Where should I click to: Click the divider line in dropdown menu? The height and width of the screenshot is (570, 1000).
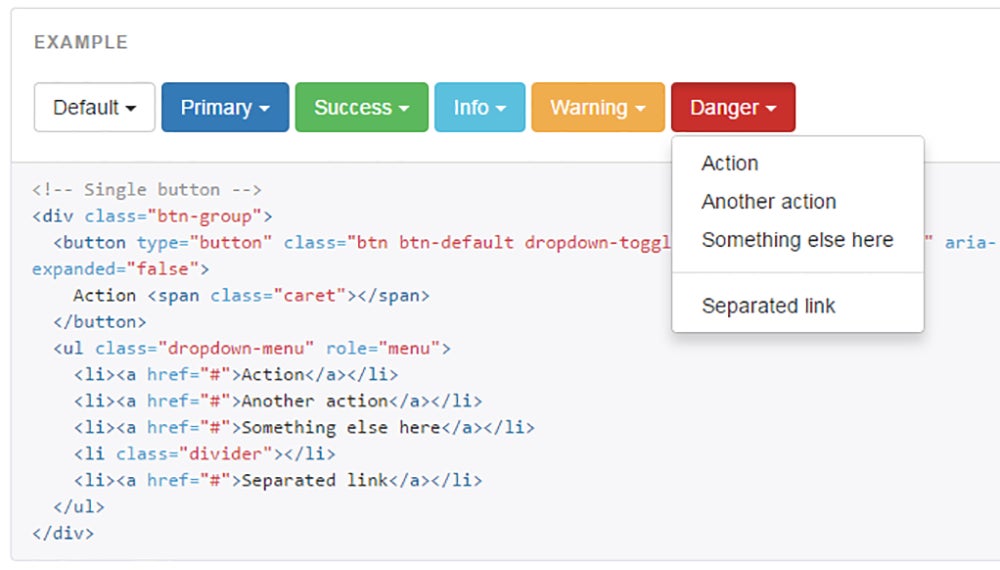click(x=797, y=272)
